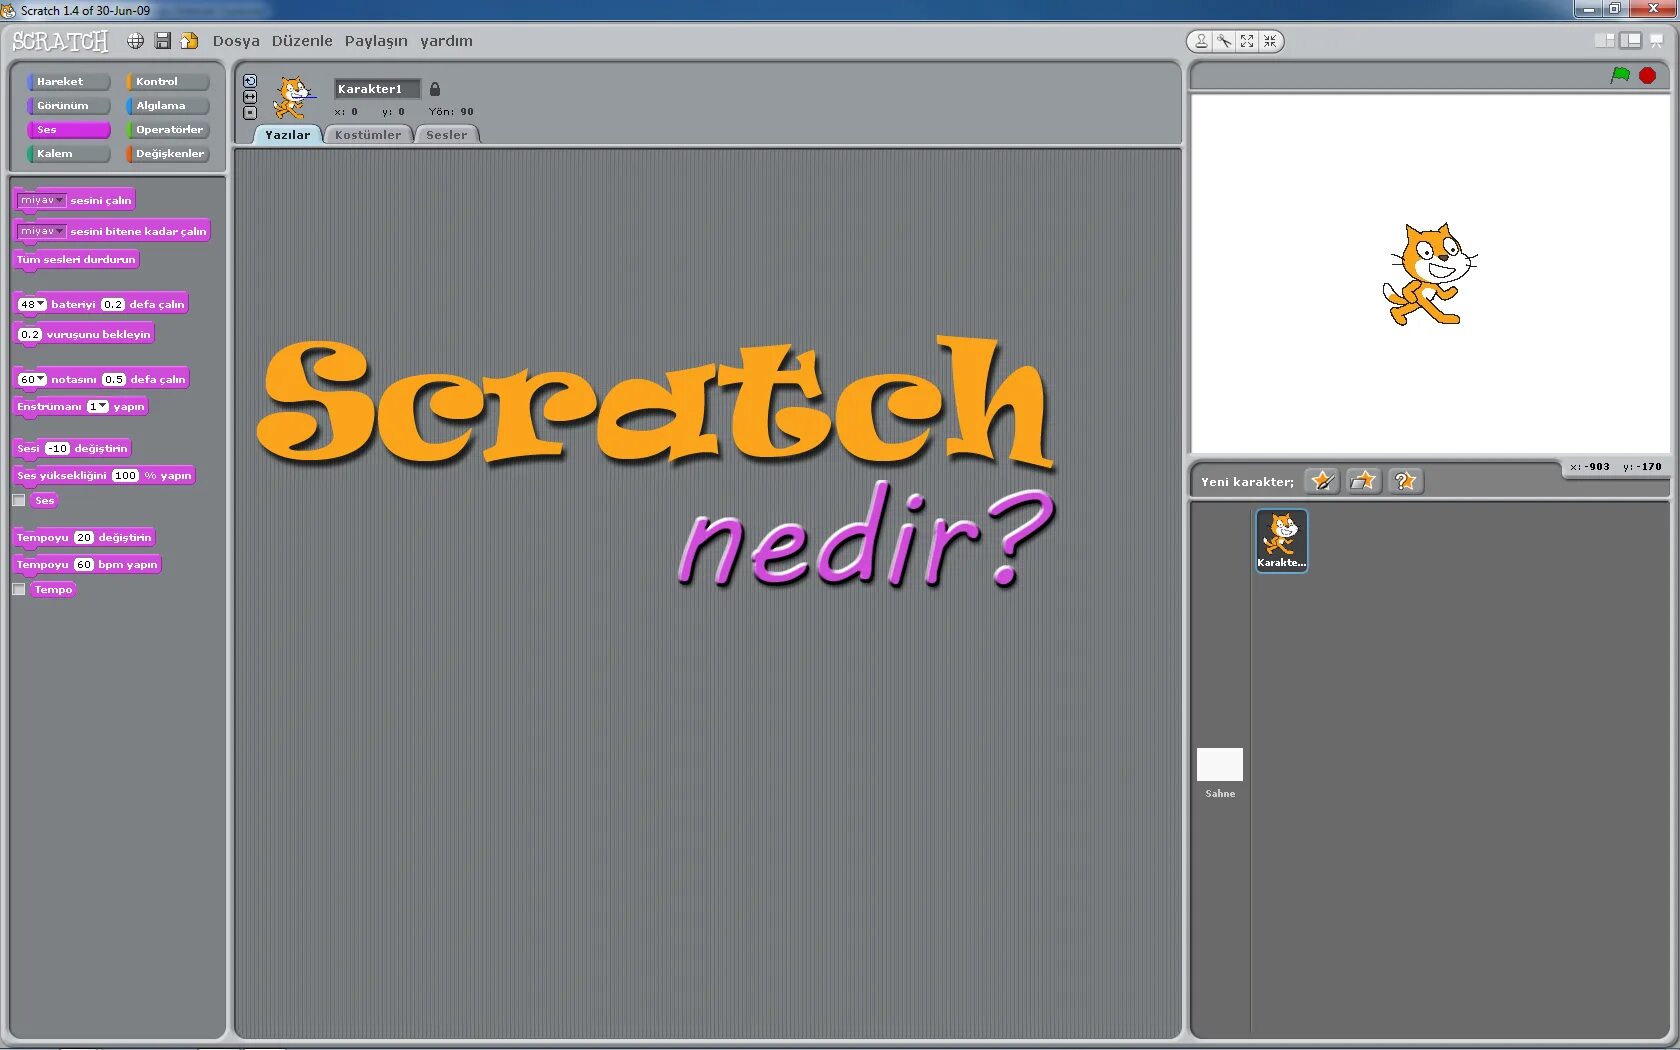Open drum number 48 dropdown

(x=33, y=305)
